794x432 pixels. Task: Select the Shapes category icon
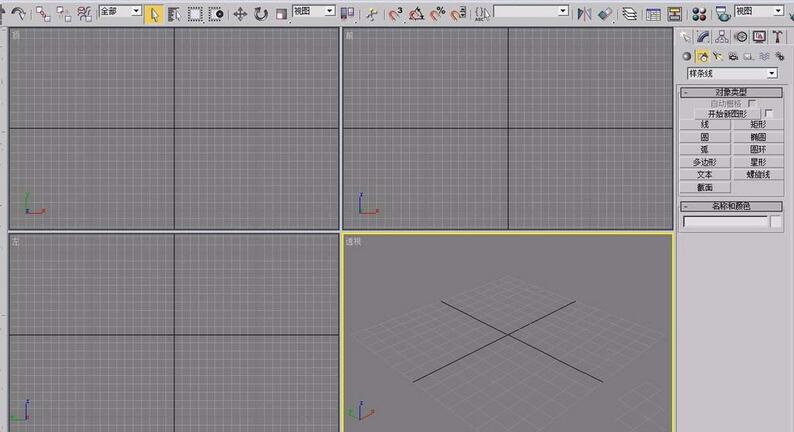coord(702,56)
